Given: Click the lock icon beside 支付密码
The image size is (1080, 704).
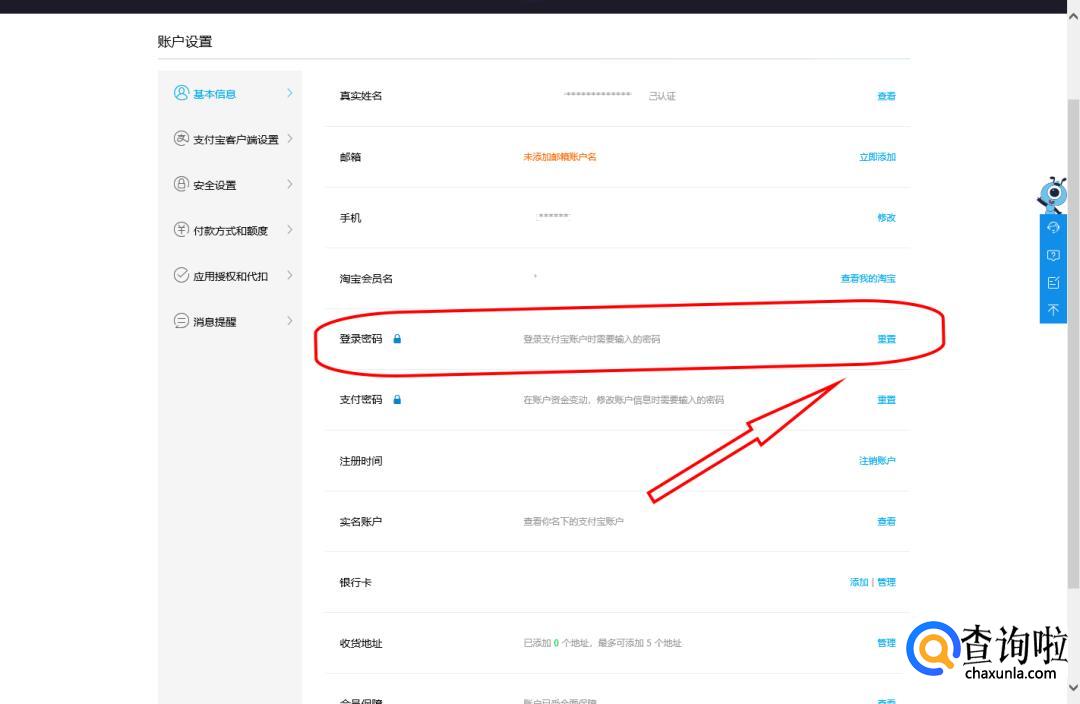Looking at the screenshot, I should point(397,400).
